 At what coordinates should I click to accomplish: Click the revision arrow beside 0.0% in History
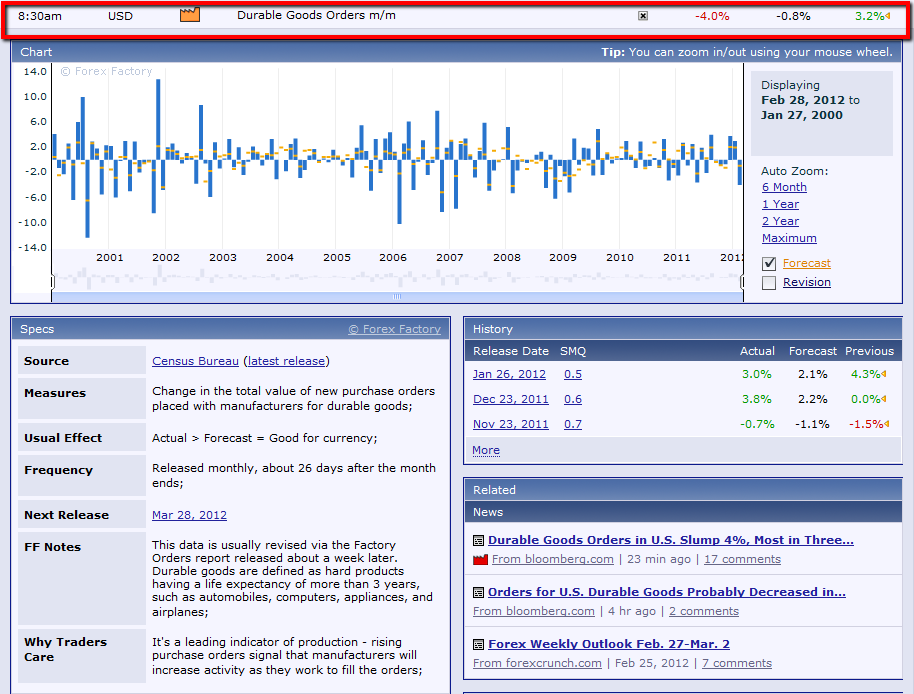point(884,399)
